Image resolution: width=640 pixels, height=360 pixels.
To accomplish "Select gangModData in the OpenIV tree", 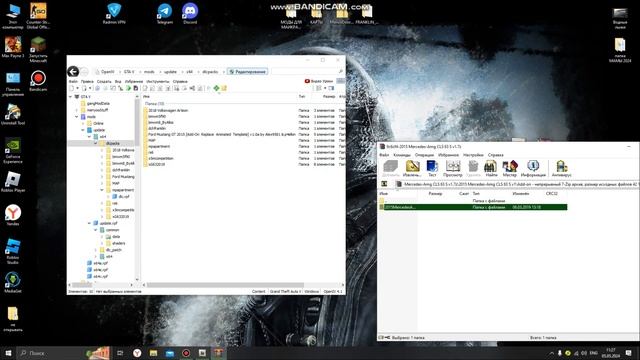I will [x=98, y=103].
